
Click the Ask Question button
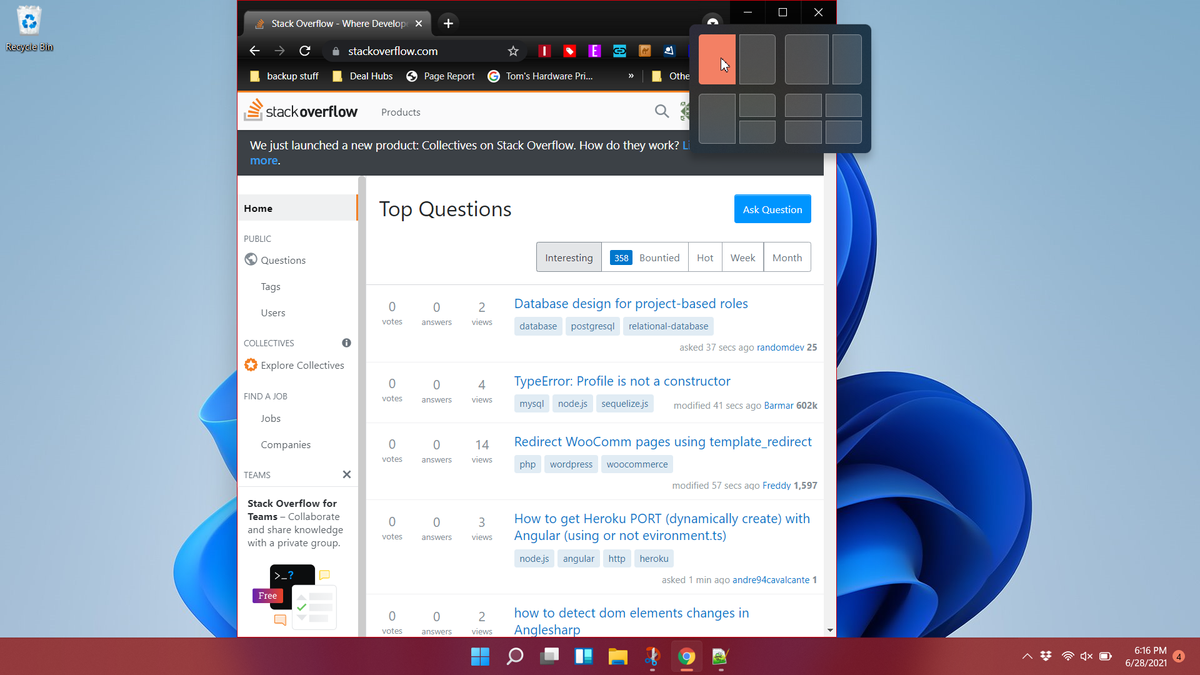(x=772, y=209)
